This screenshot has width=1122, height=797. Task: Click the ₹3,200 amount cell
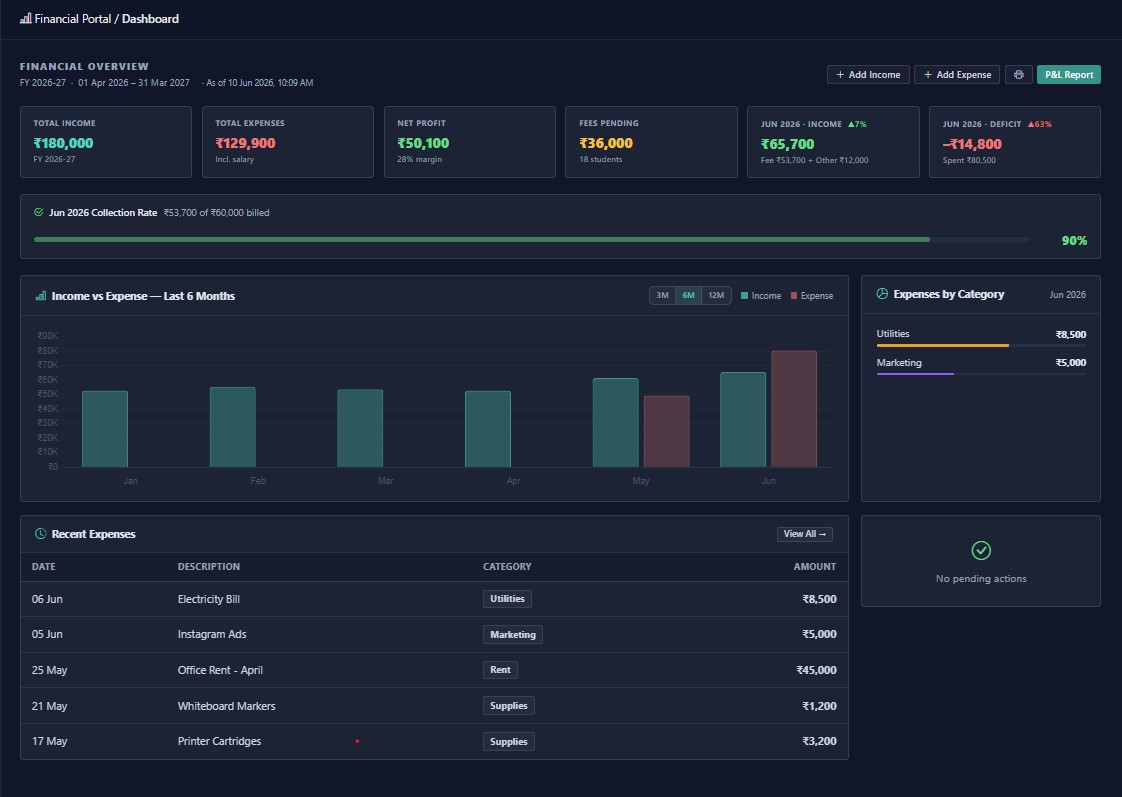pos(819,741)
